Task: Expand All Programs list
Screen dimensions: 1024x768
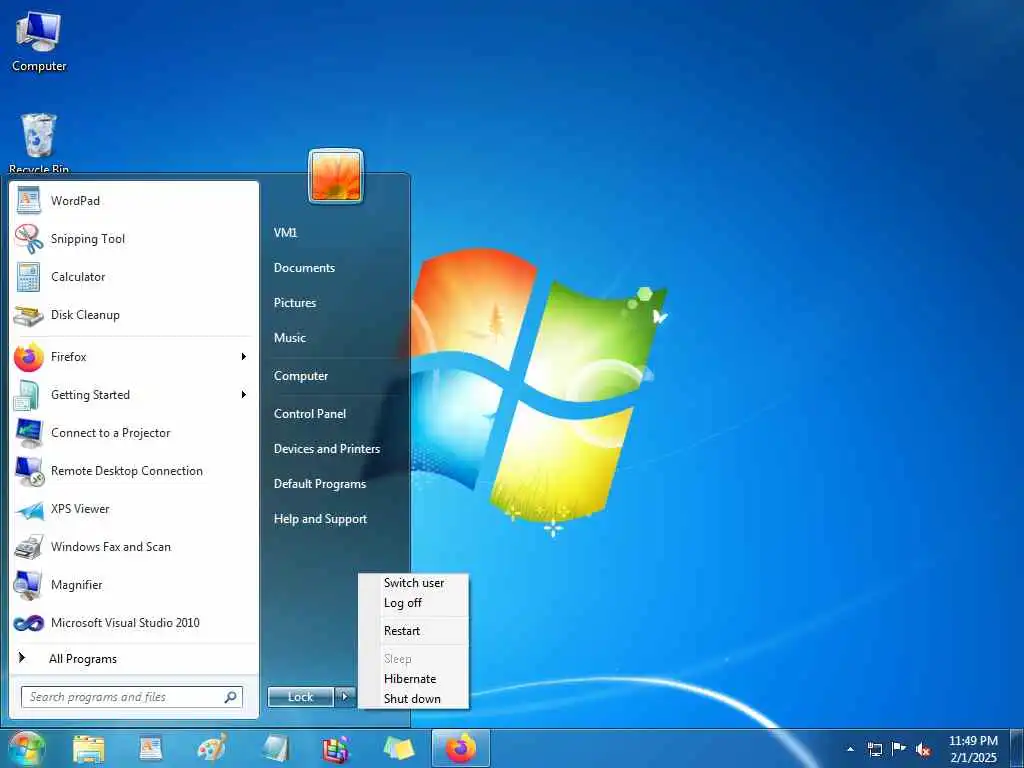Action: pos(134,658)
